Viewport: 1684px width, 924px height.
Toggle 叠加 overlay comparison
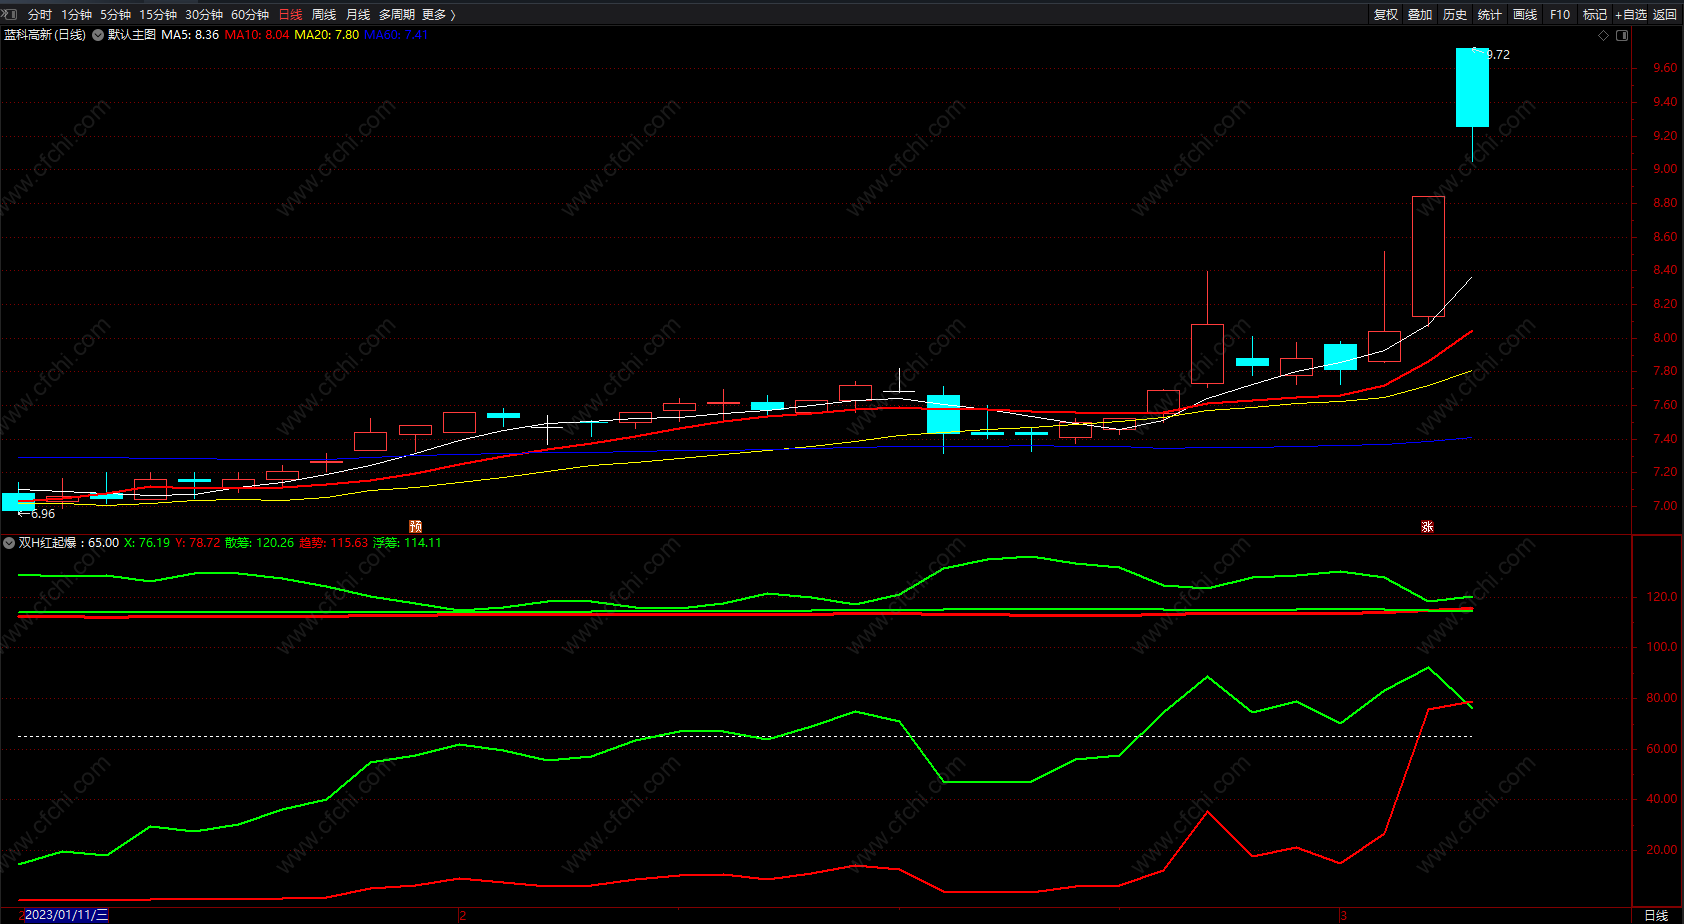click(1420, 14)
